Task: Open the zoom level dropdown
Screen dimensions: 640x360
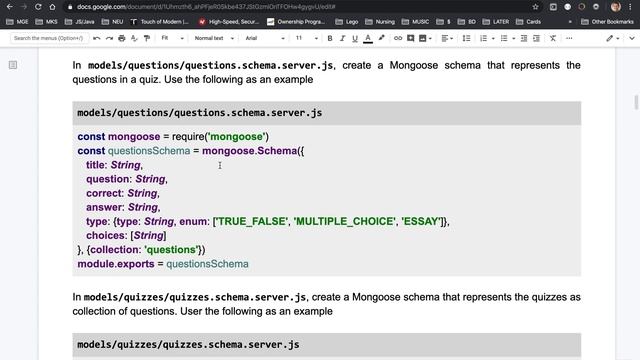Action: 172,38
